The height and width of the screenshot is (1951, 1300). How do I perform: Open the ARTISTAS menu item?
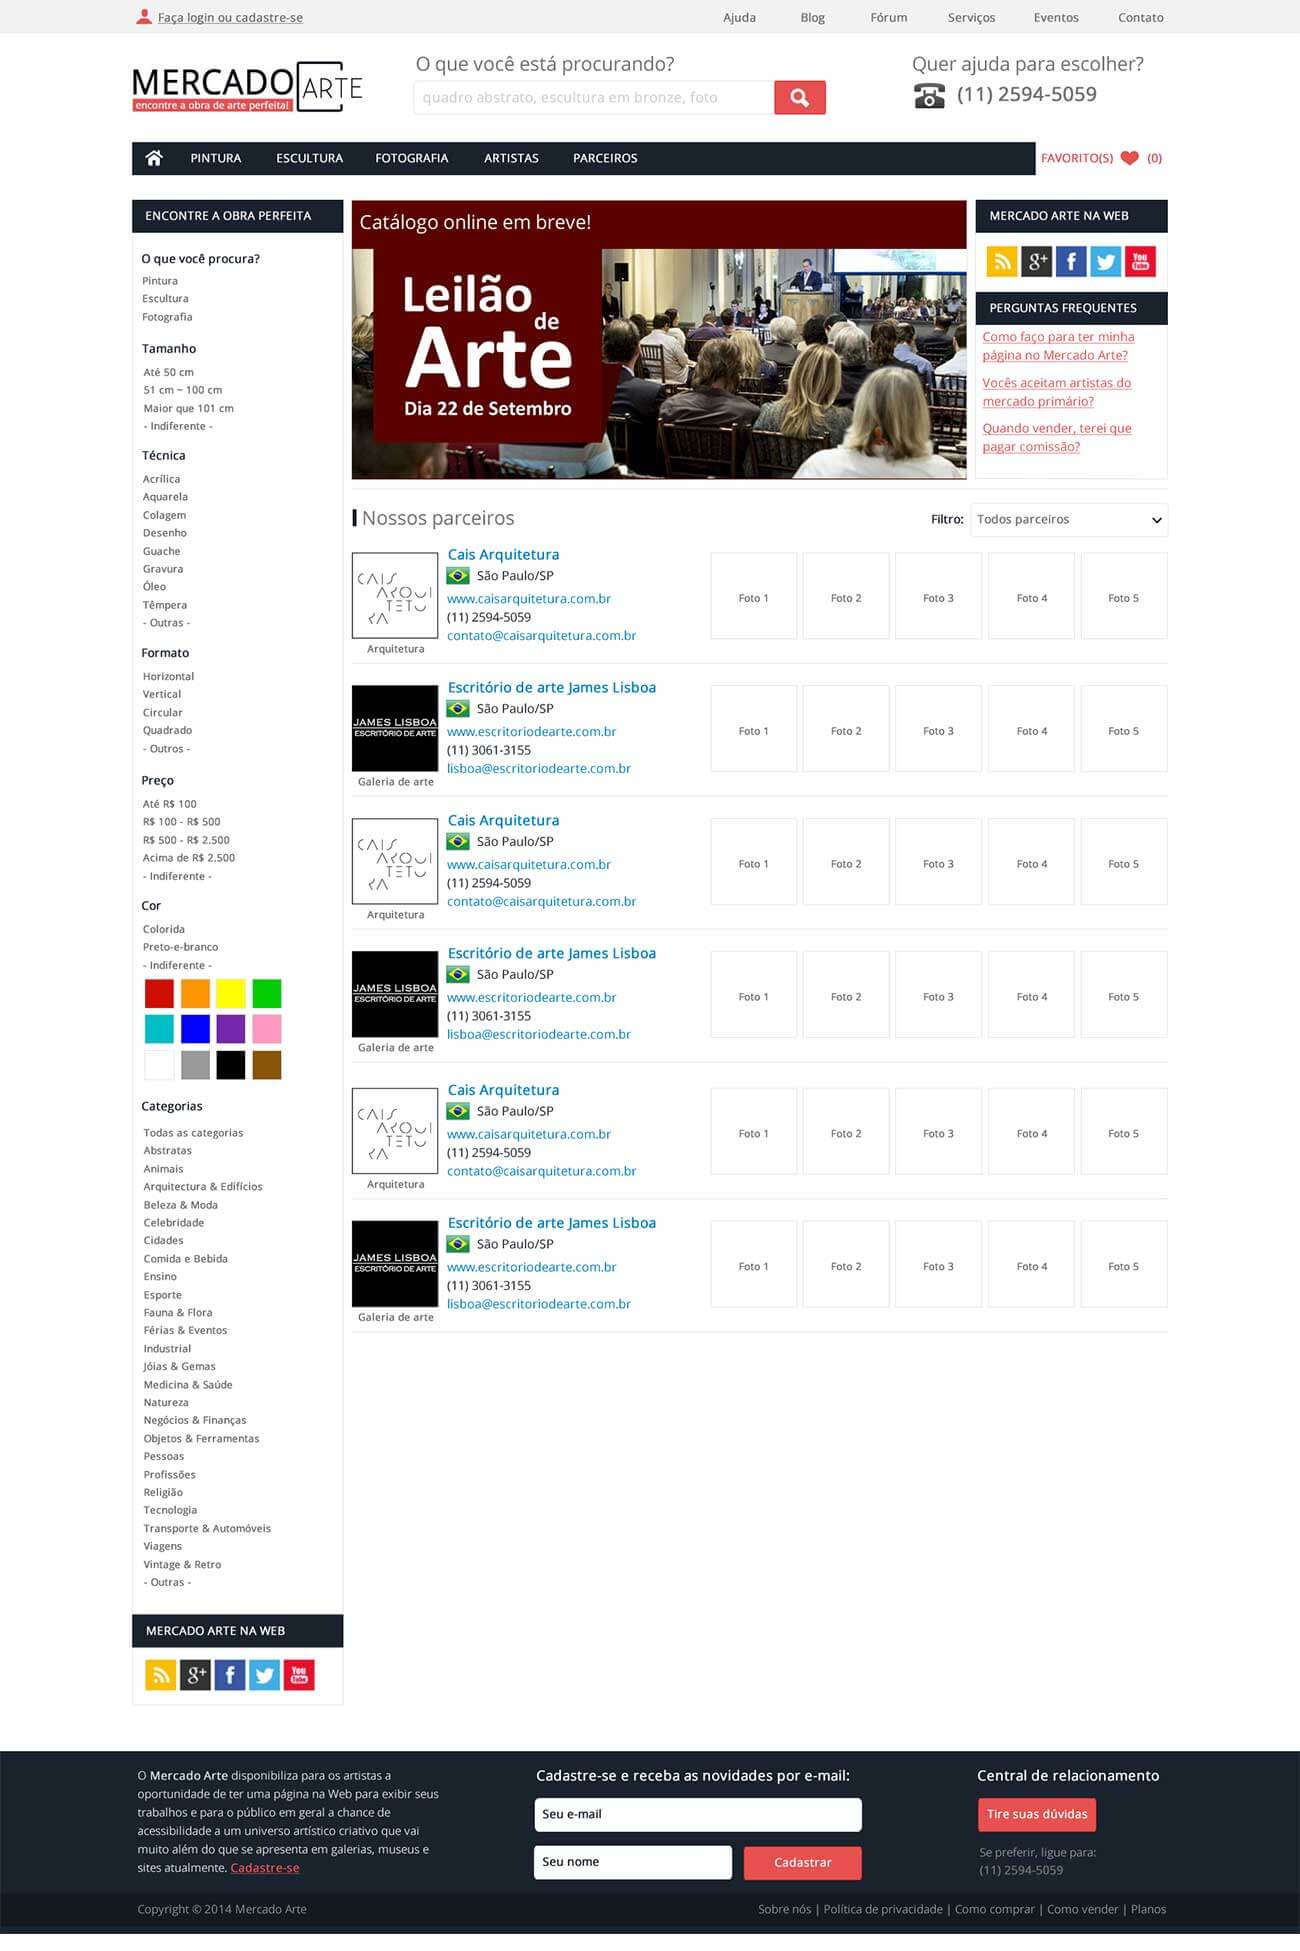point(511,158)
